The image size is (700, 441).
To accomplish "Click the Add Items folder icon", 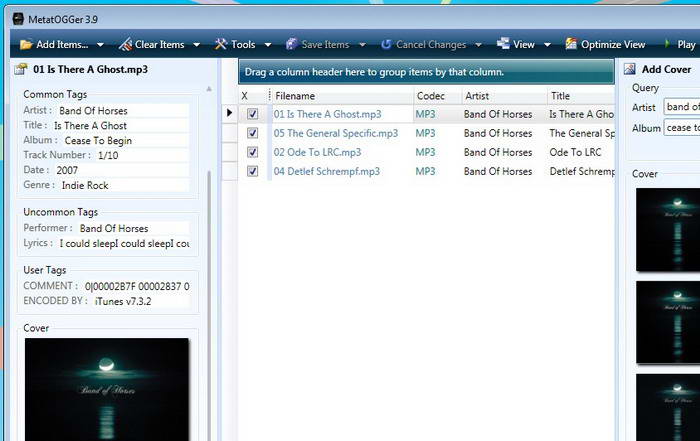I will [26, 44].
